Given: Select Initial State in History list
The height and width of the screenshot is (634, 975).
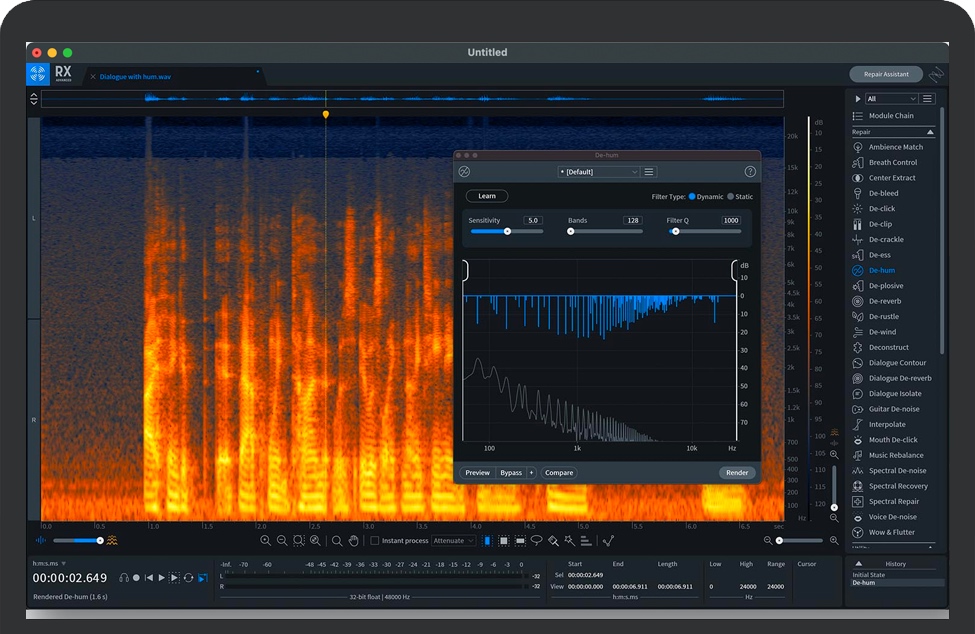Looking at the screenshot, I should (868, 575).
